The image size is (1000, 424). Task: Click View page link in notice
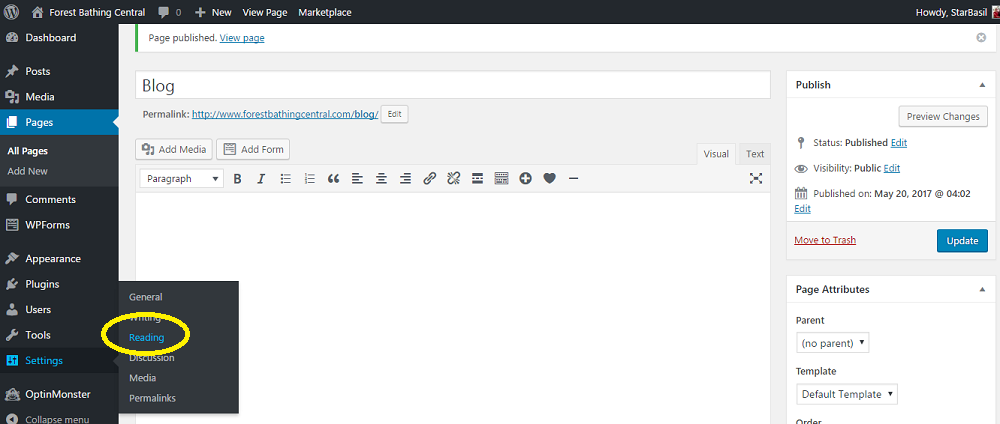point(242,38)
